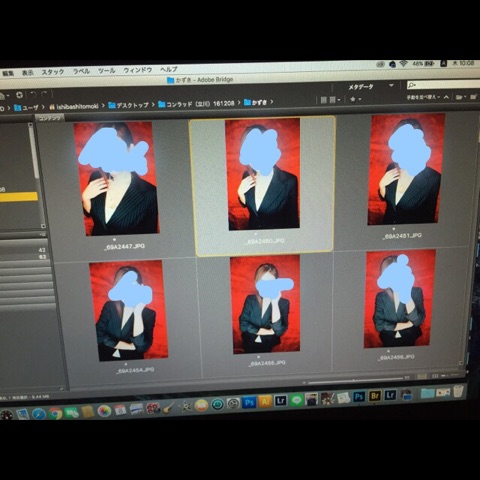Viewport: 480px width, 480px height.
Task: Expand the メタデータ workspace dropdown
Action: pyautogui.click(x=391, y=86)
